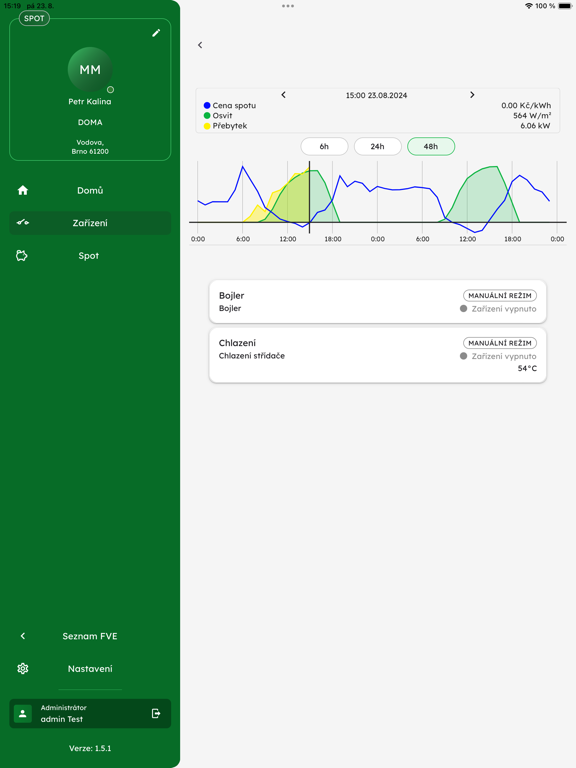The height and width of the screenshot is (768, 576).
Task: Click the MM profile avatar circle
Action: coord(90,70)
